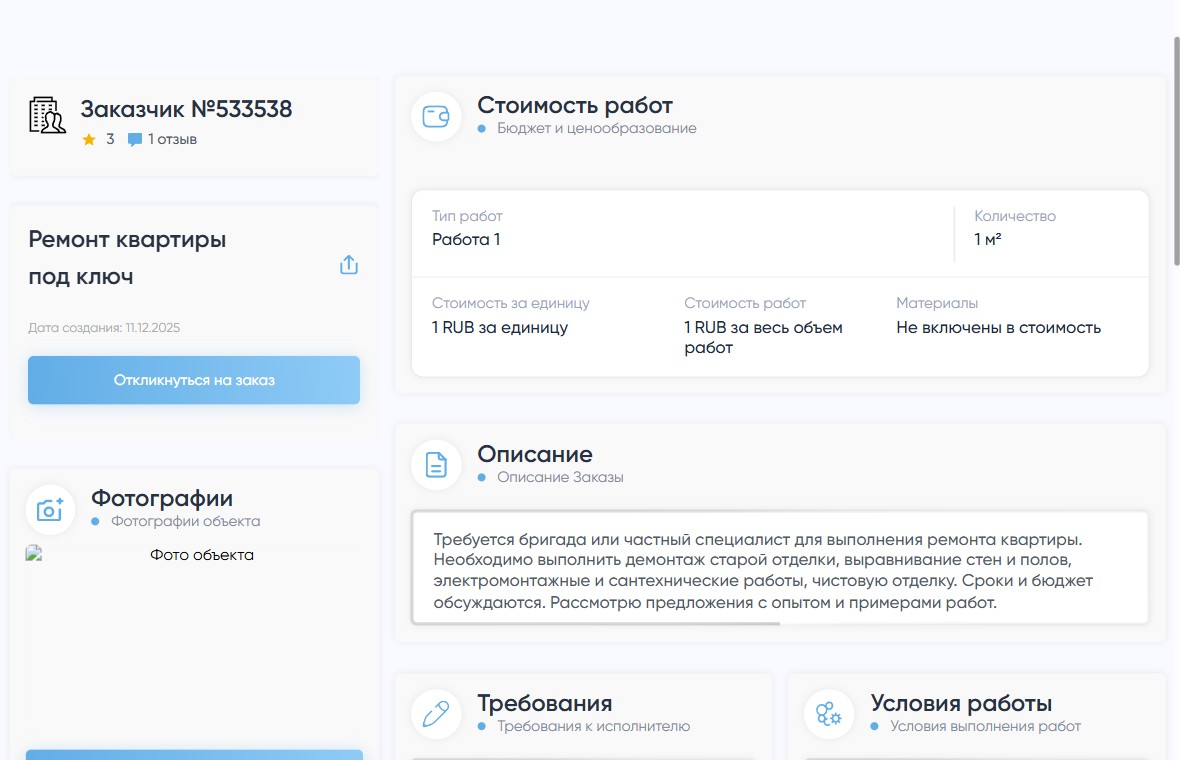Click the 1 м² quantity value
Viewport: 1180px width, 760px height.
tap(987, 239)
